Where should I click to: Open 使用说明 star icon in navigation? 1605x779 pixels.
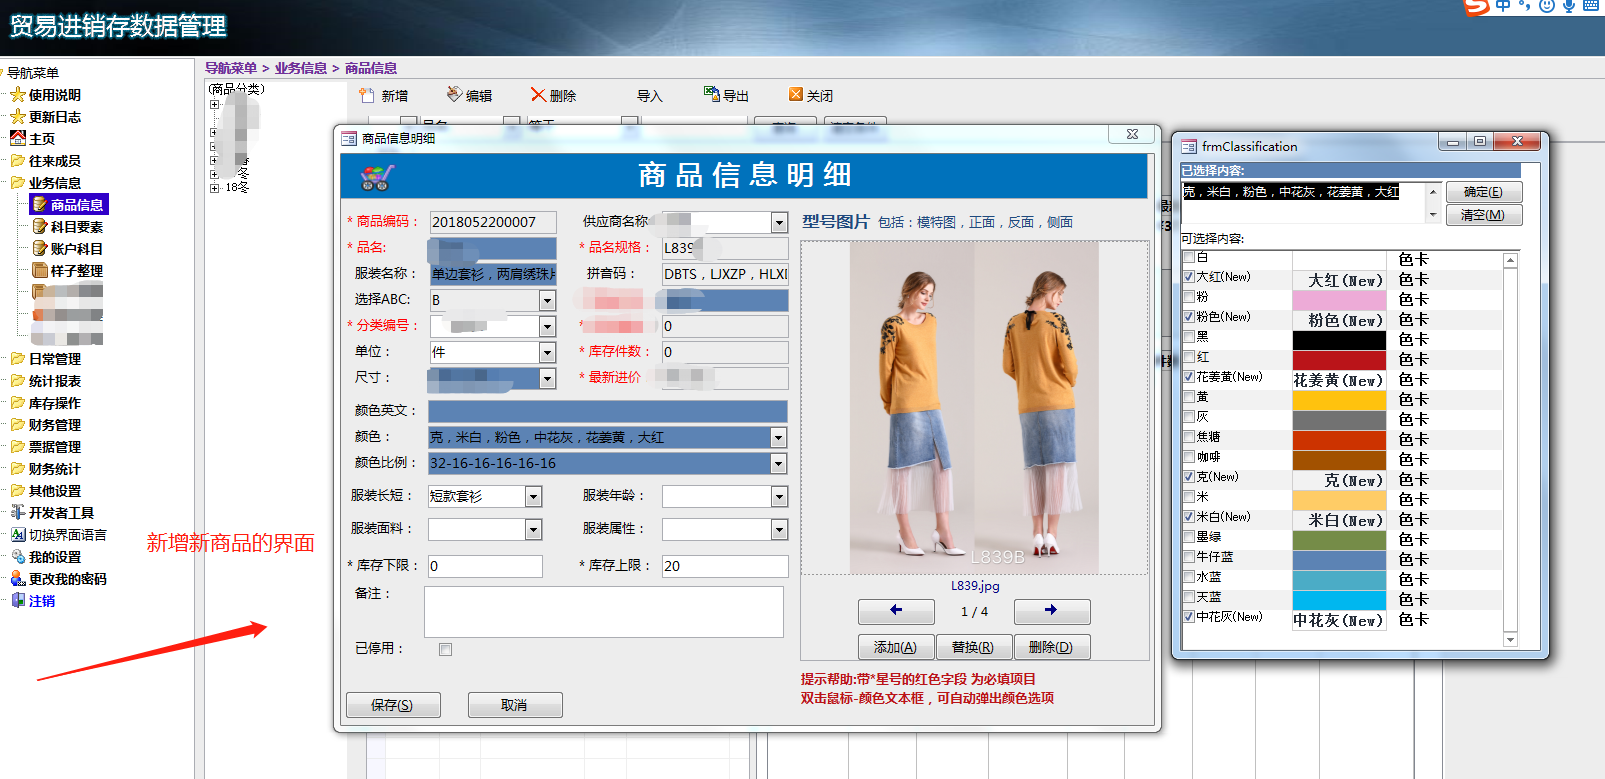pyautogui.click(x=18, y=95)
